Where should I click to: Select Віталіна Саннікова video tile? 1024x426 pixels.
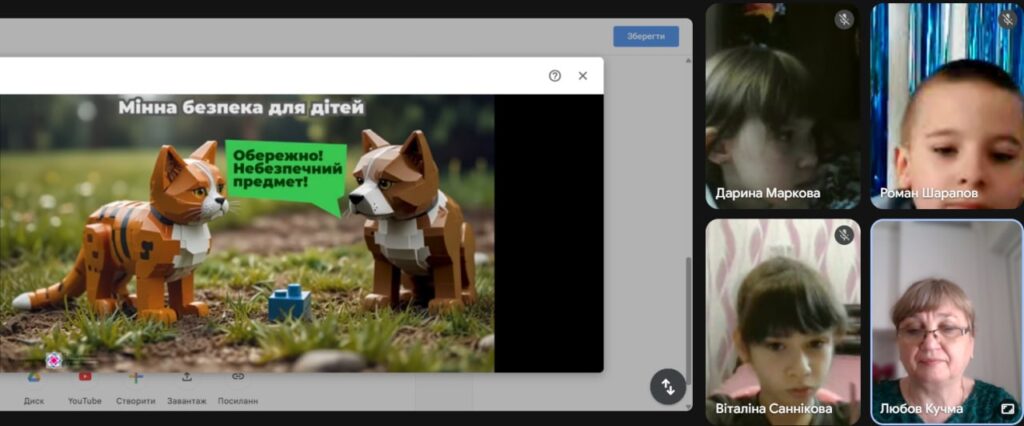(x=782, y=321)
